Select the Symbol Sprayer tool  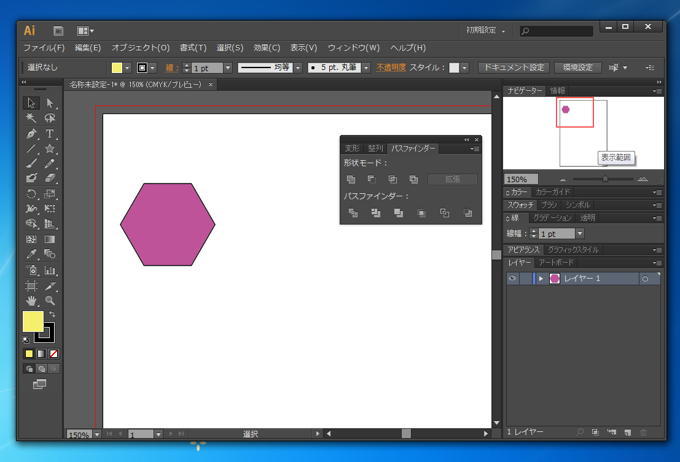(x=31, y=270)
